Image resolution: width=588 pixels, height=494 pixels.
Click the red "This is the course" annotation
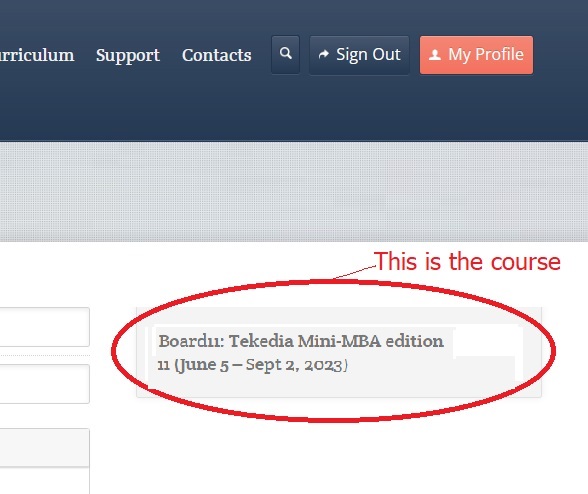tap(467, 261)
